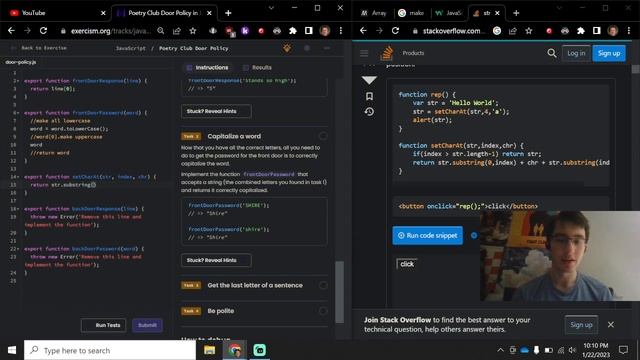Downvote the answer with the down arrow

(x=369, y=80)
